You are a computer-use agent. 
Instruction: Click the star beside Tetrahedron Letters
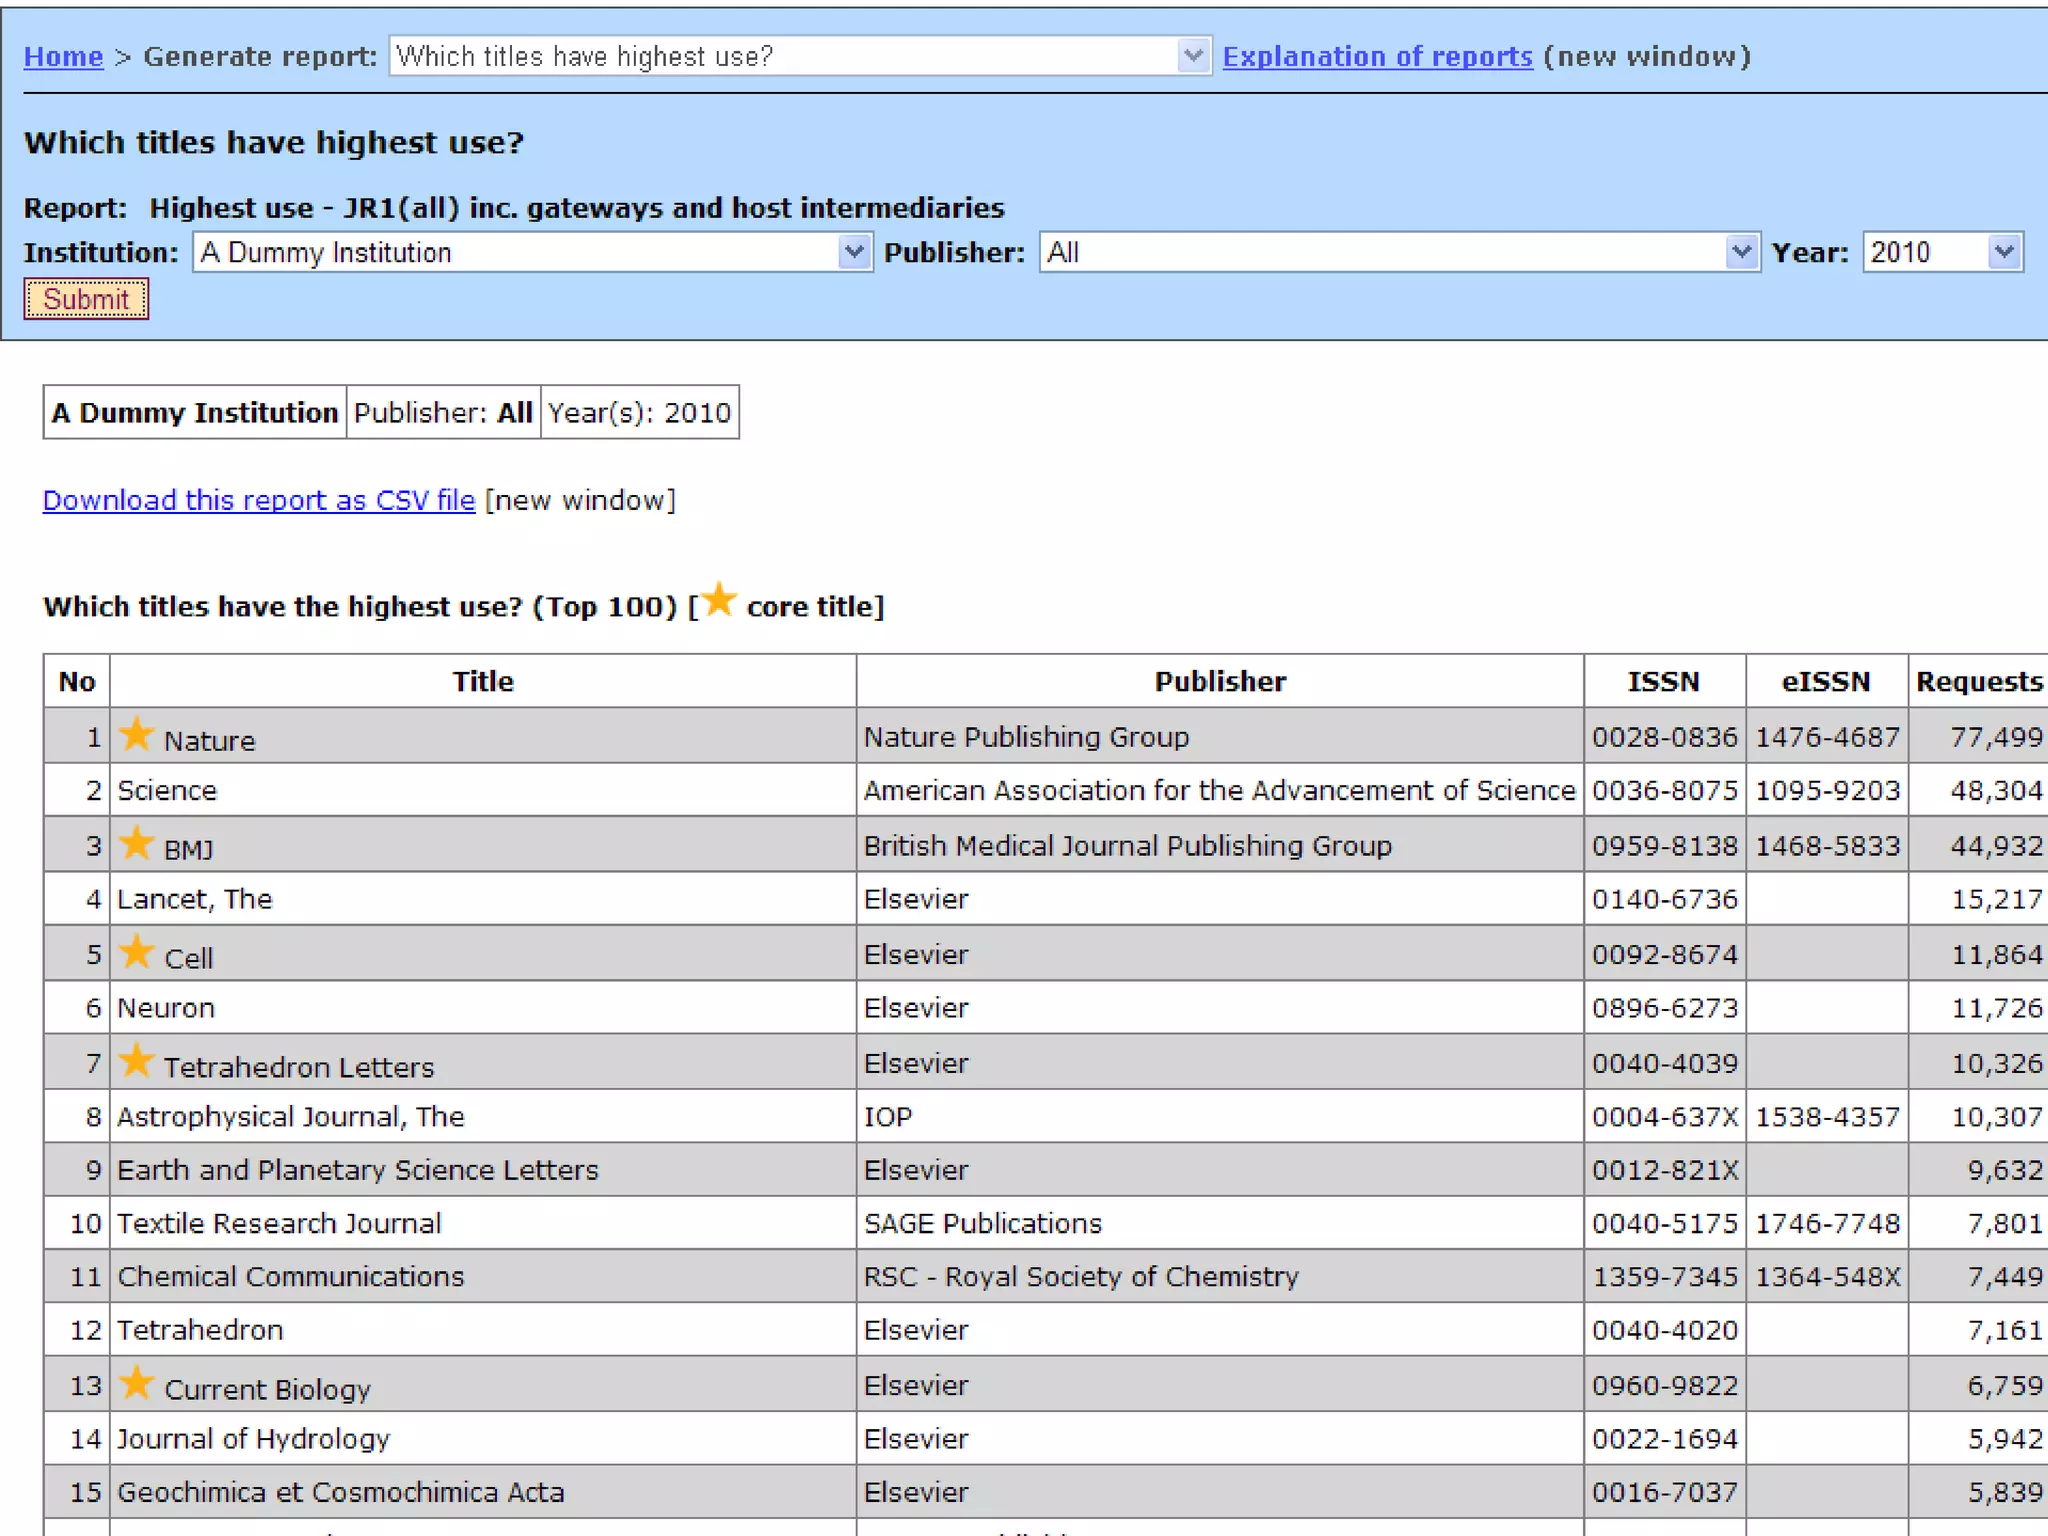click(136, 1061)
